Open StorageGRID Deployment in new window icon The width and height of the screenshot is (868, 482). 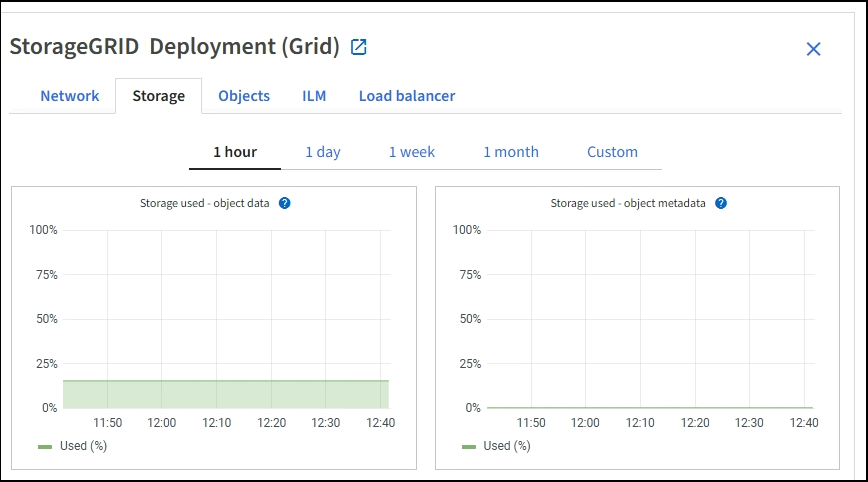tap(359, 47)
